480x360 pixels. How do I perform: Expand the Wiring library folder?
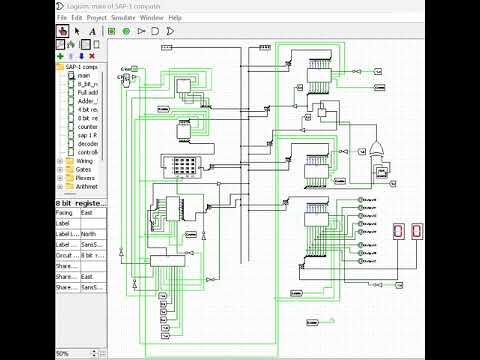[x=60, y=161]
